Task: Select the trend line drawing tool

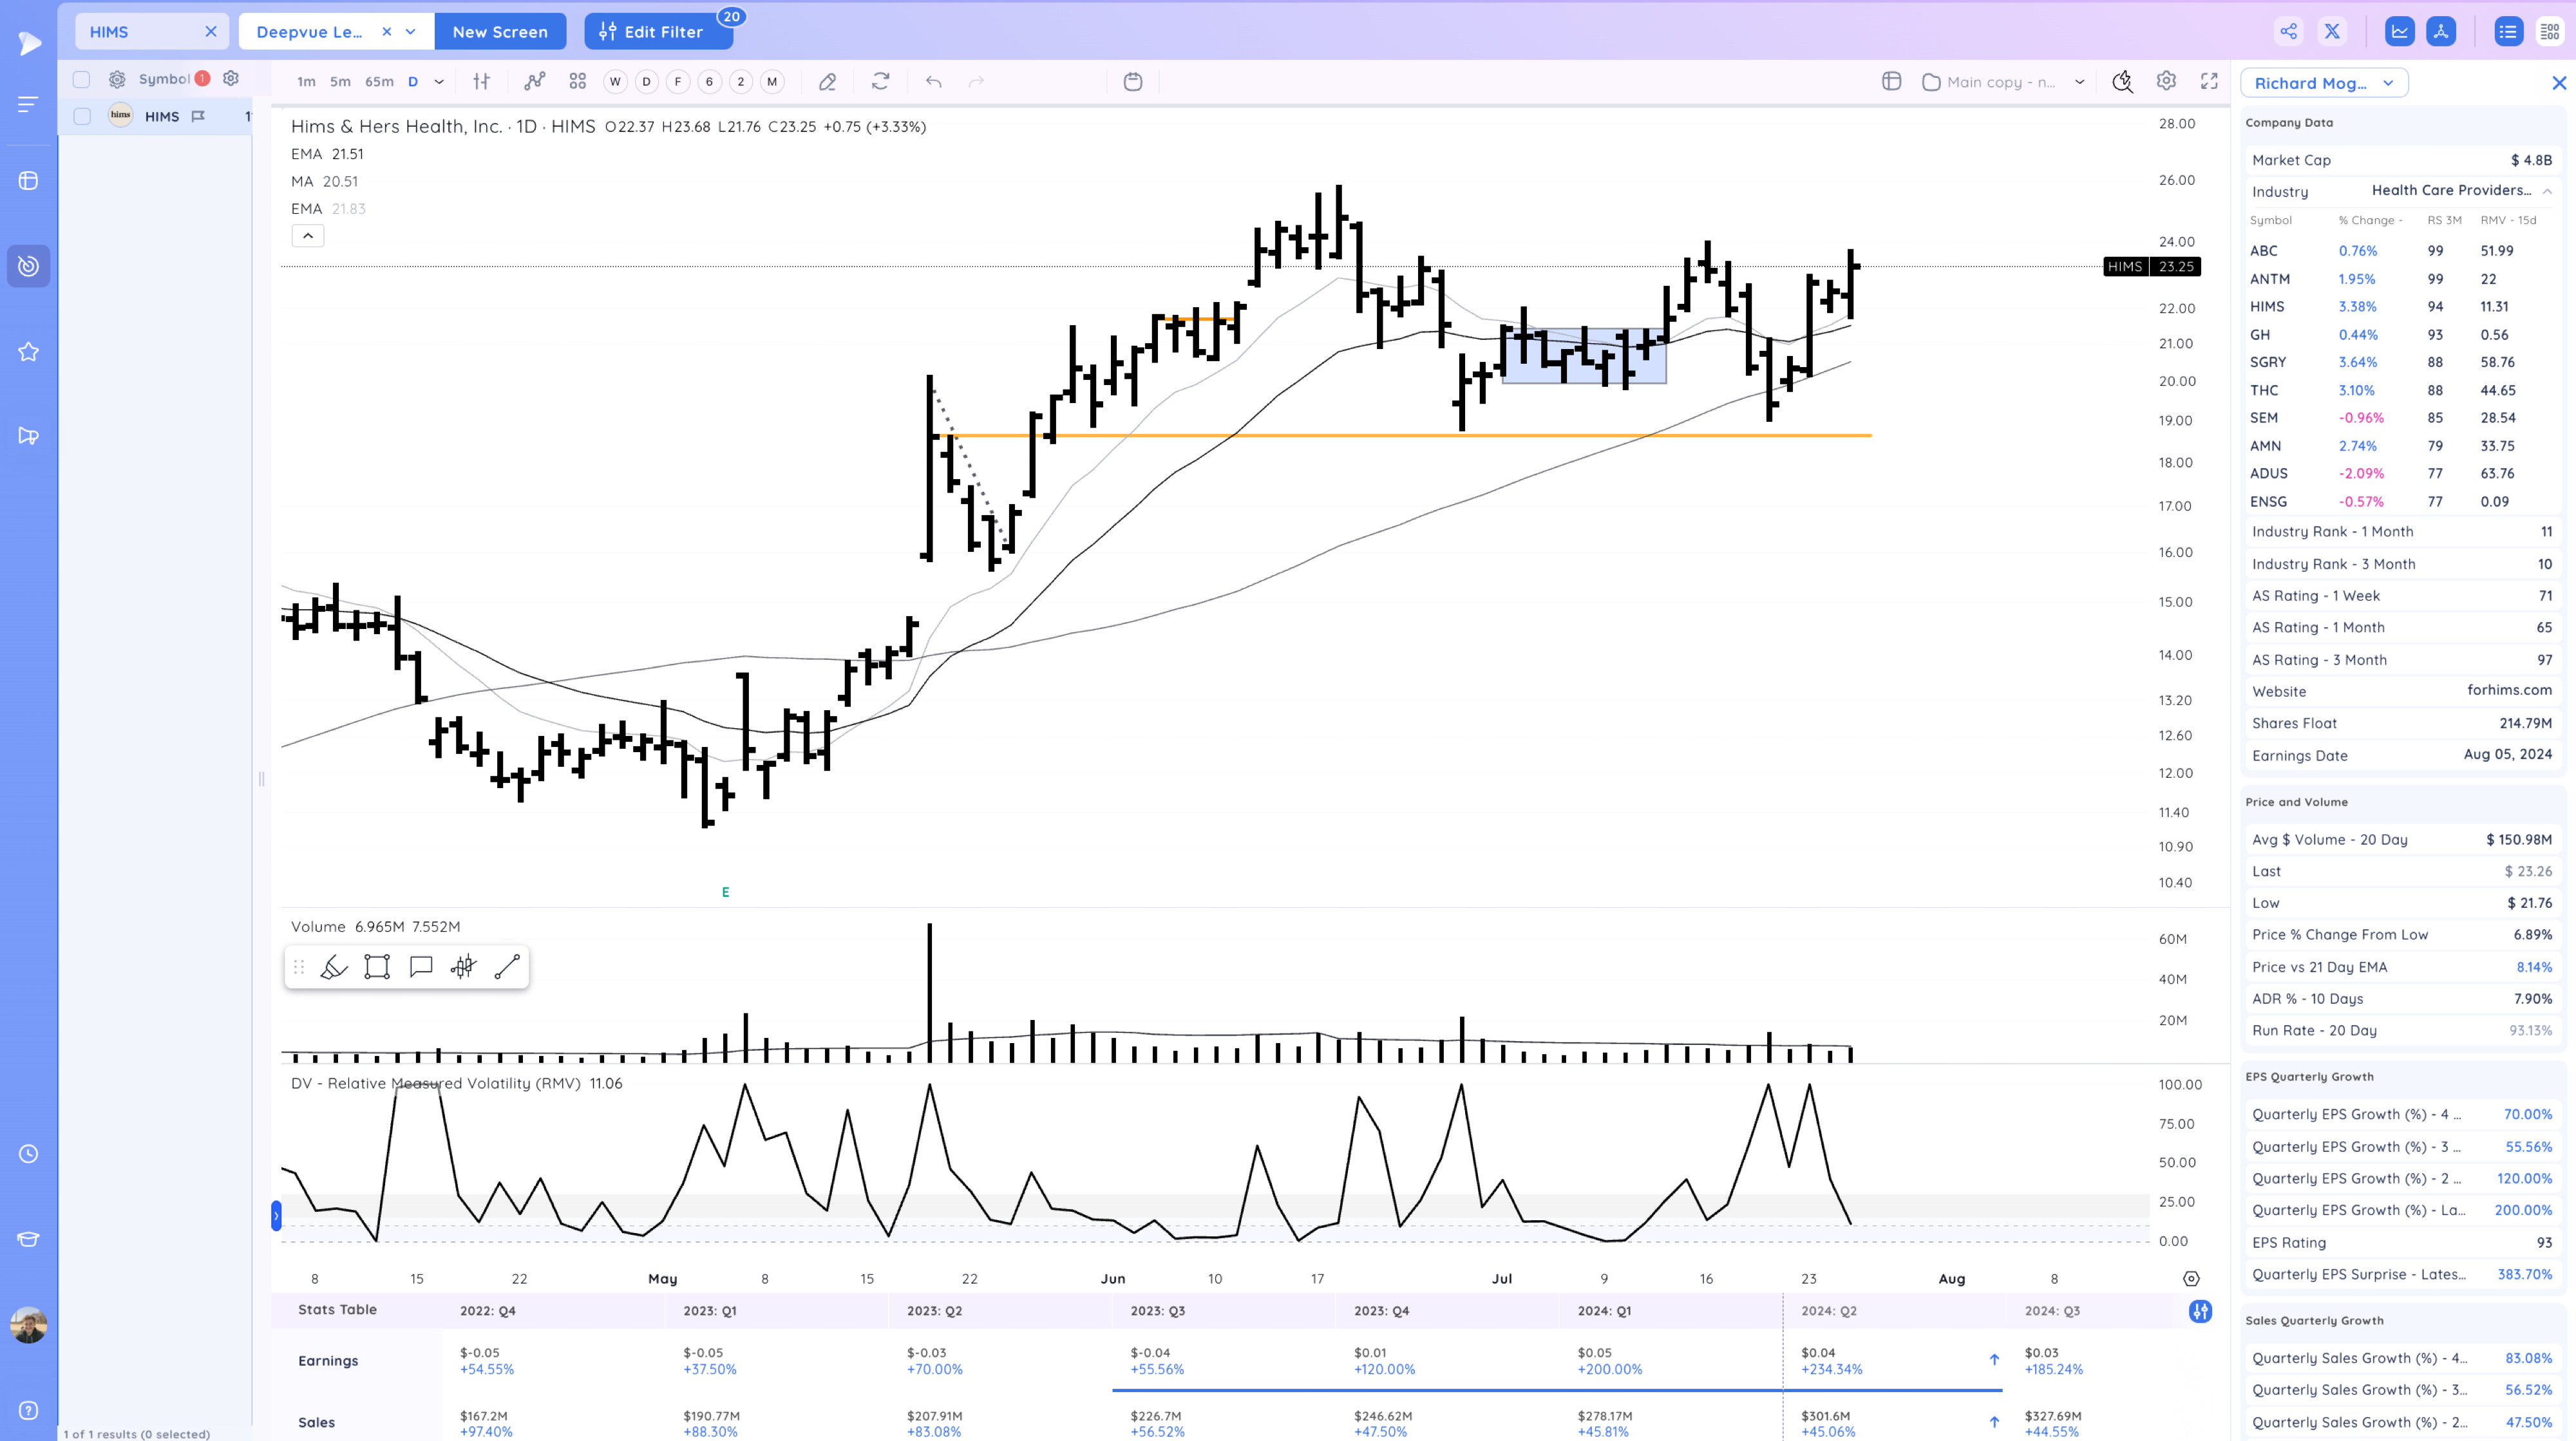Action: tap(507, 966)
